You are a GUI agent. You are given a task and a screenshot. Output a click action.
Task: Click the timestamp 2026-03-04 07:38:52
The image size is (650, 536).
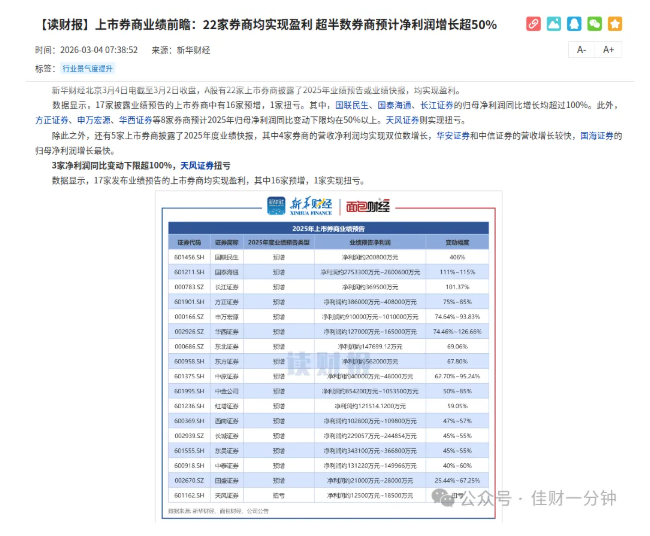[99, 50]
